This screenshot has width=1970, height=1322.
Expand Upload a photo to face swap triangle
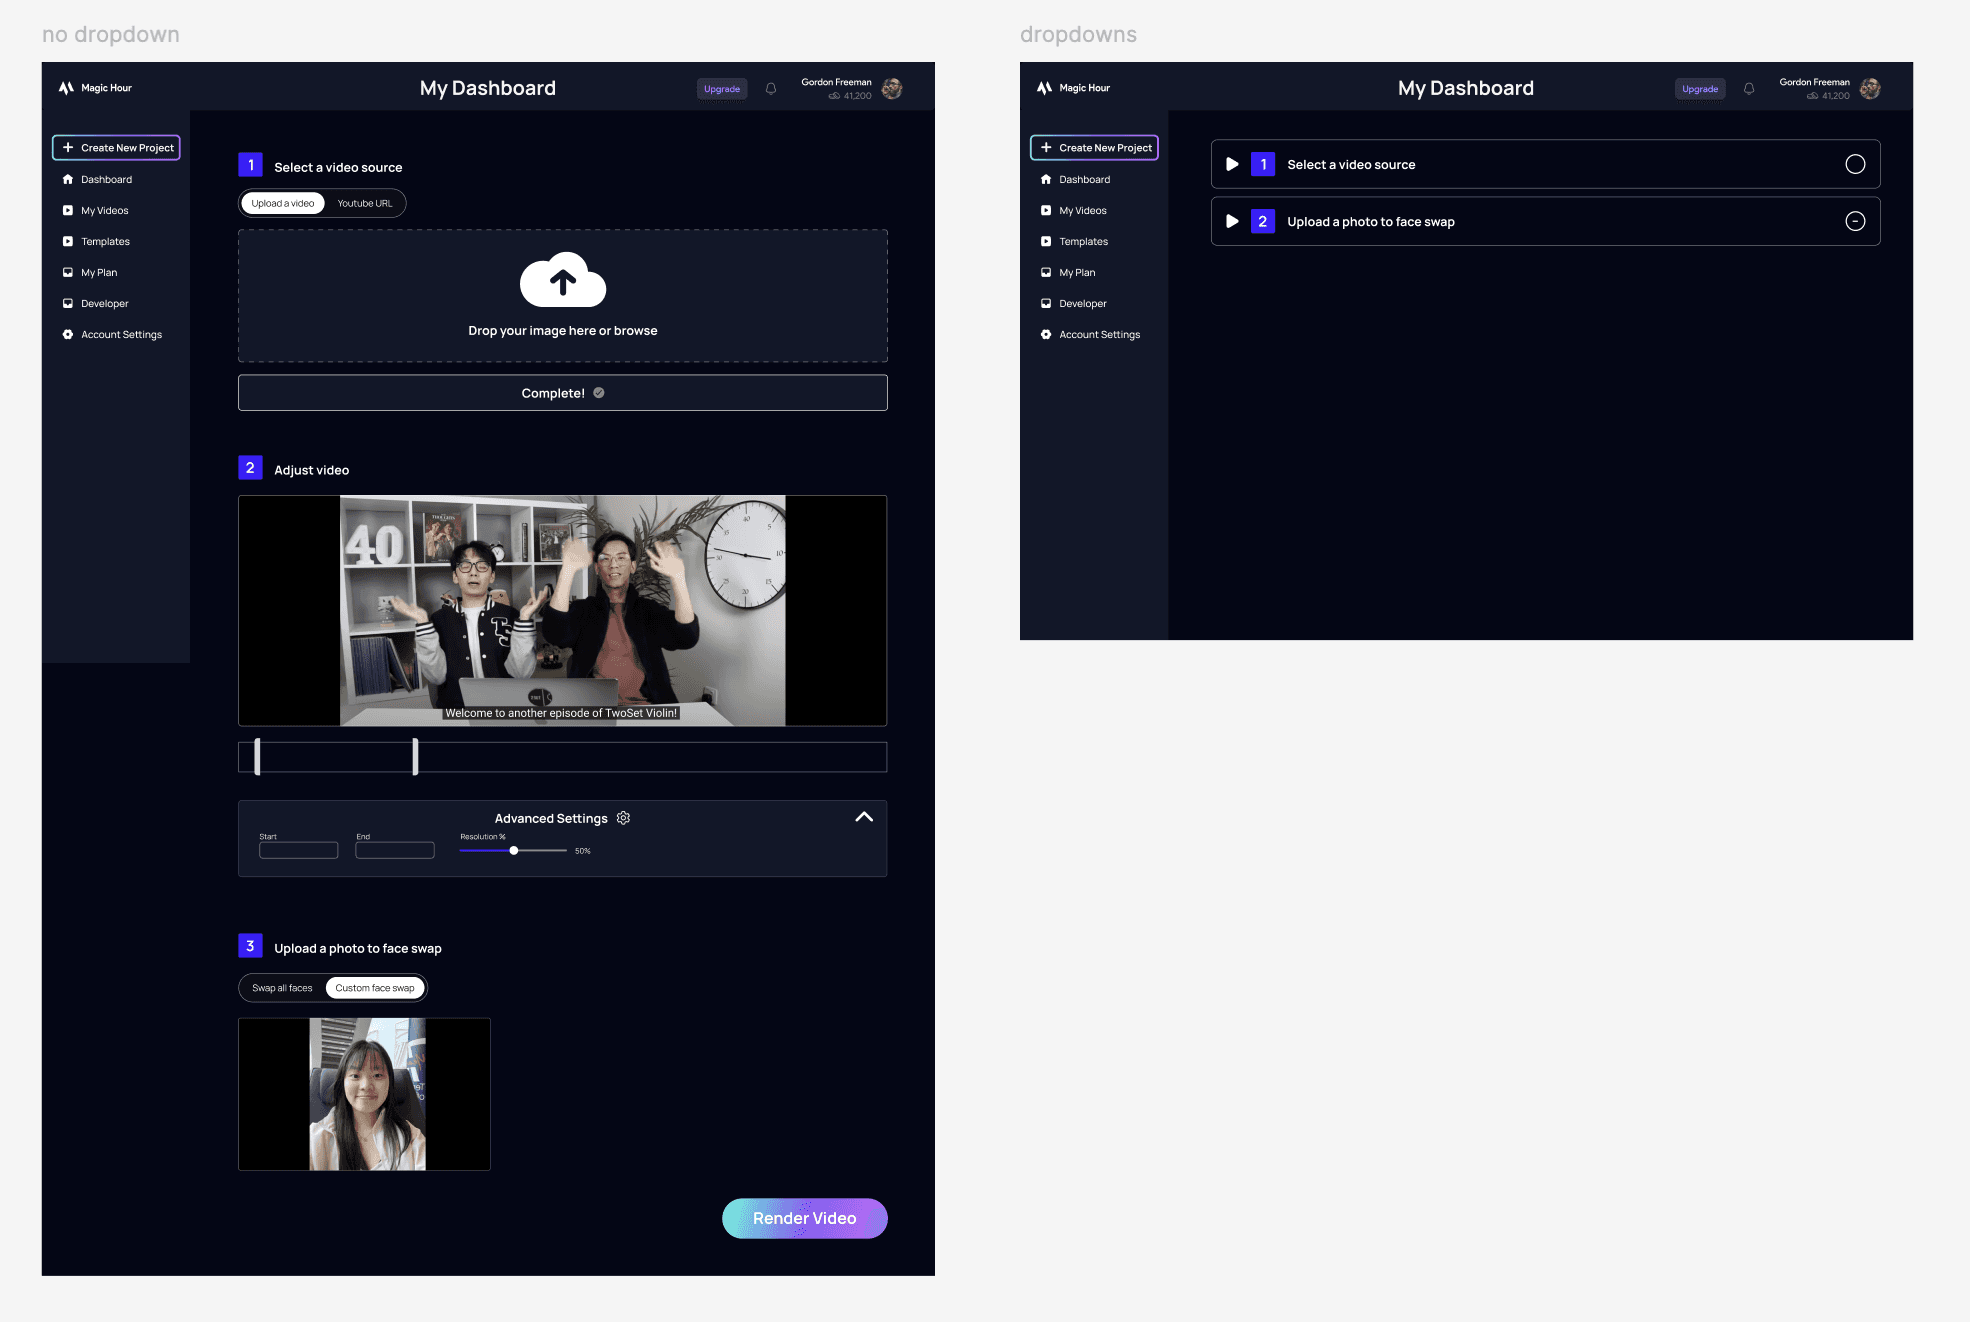(1232, 222)
